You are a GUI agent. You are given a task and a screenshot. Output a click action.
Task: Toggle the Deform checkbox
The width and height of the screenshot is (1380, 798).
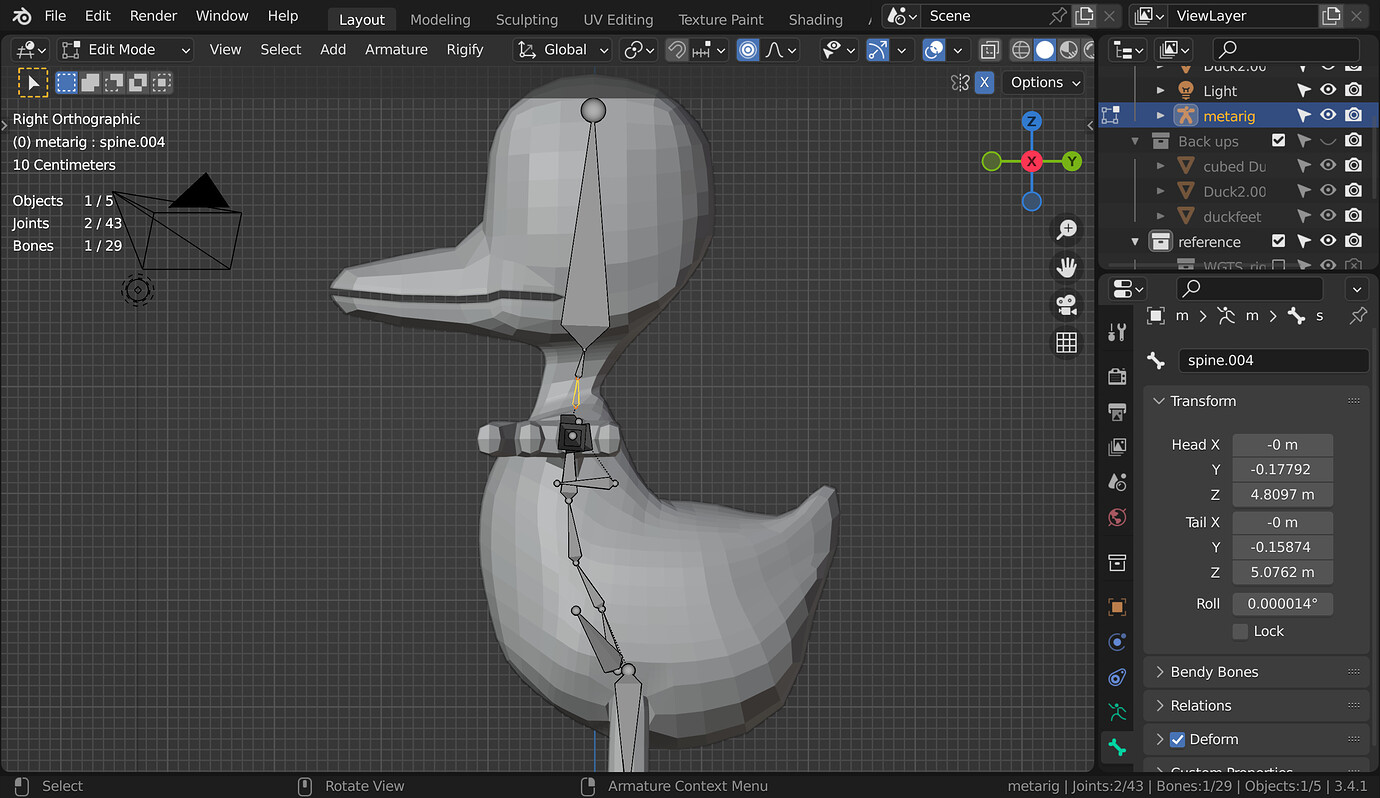(1177, 740)
